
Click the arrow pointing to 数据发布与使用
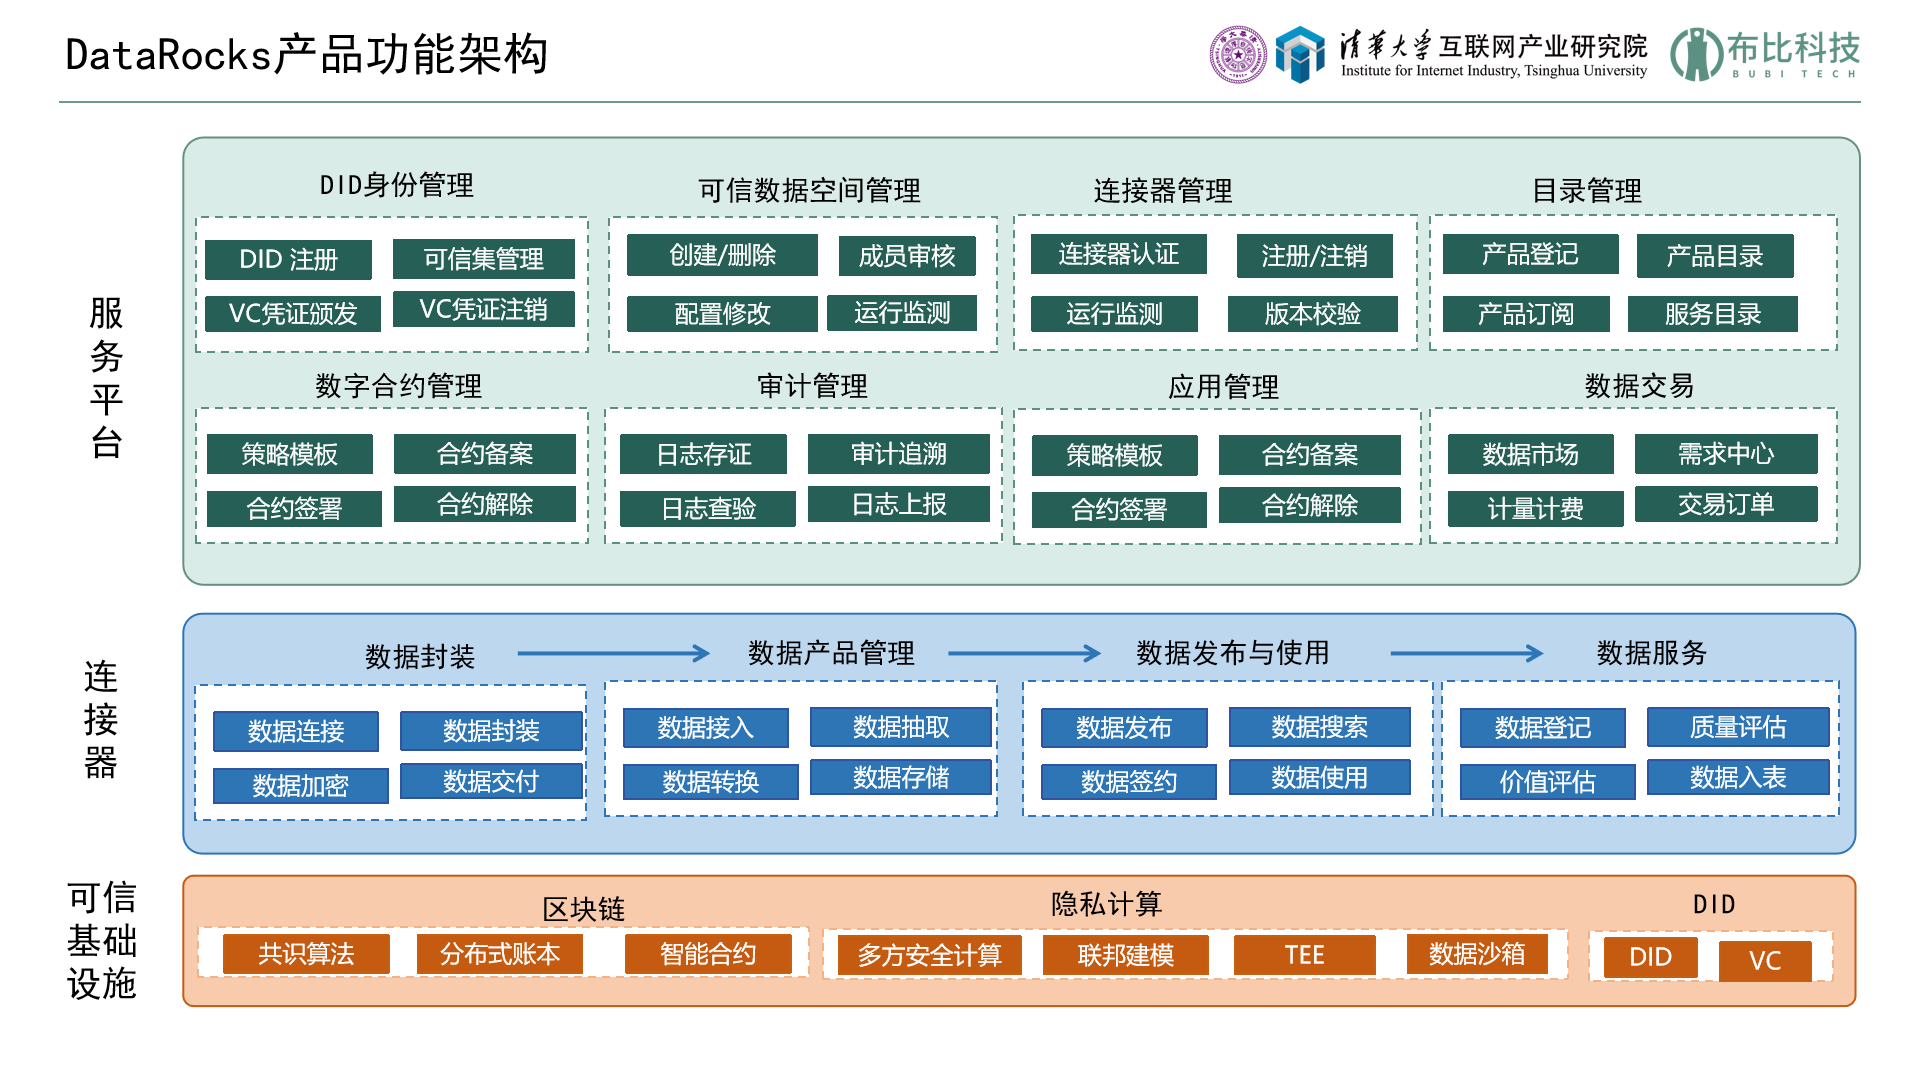click(1024, 654)
